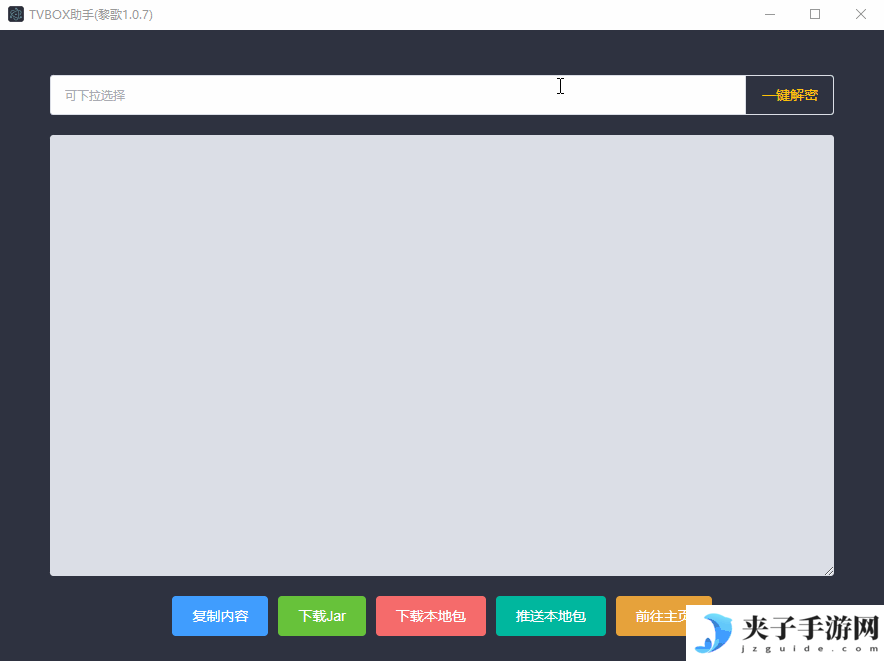Click the TVBOX助手 app icon in title bar
Viewport: 884px width, 661px height.
point(16,14)
